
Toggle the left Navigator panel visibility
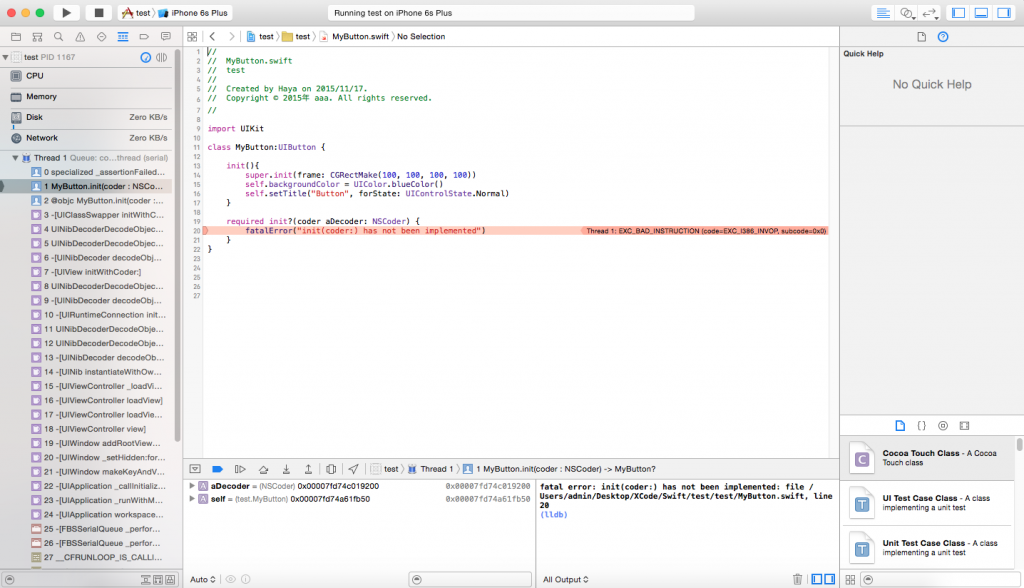pyautogui.click(x=958, y=13)
